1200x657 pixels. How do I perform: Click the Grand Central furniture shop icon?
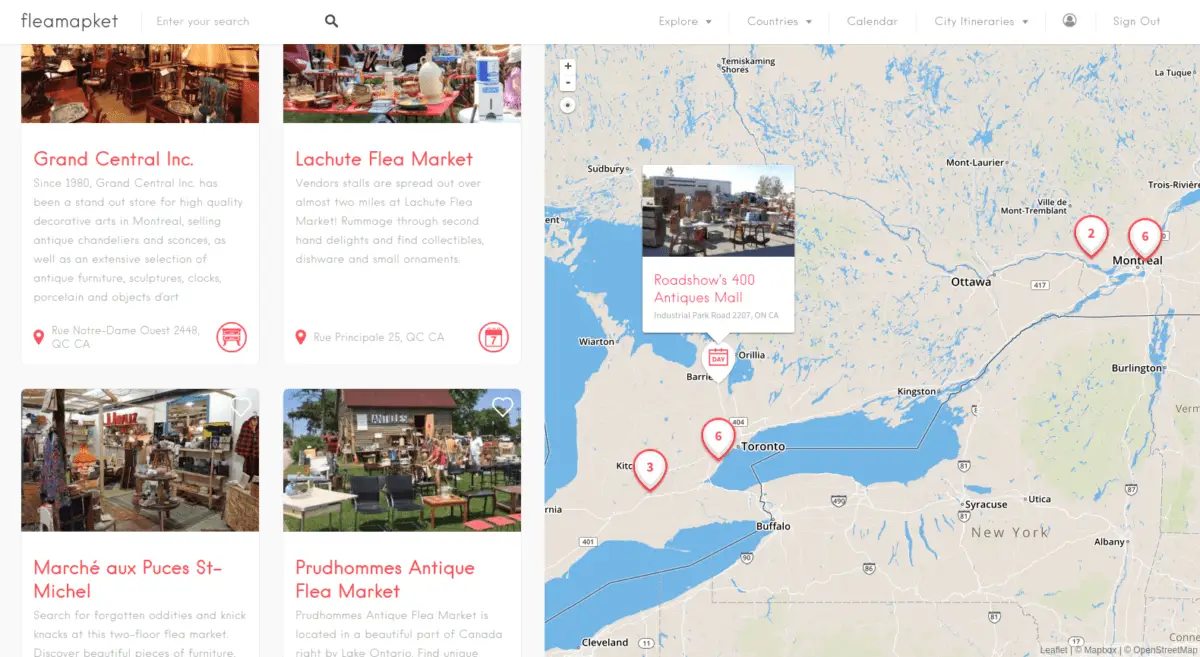231,337
